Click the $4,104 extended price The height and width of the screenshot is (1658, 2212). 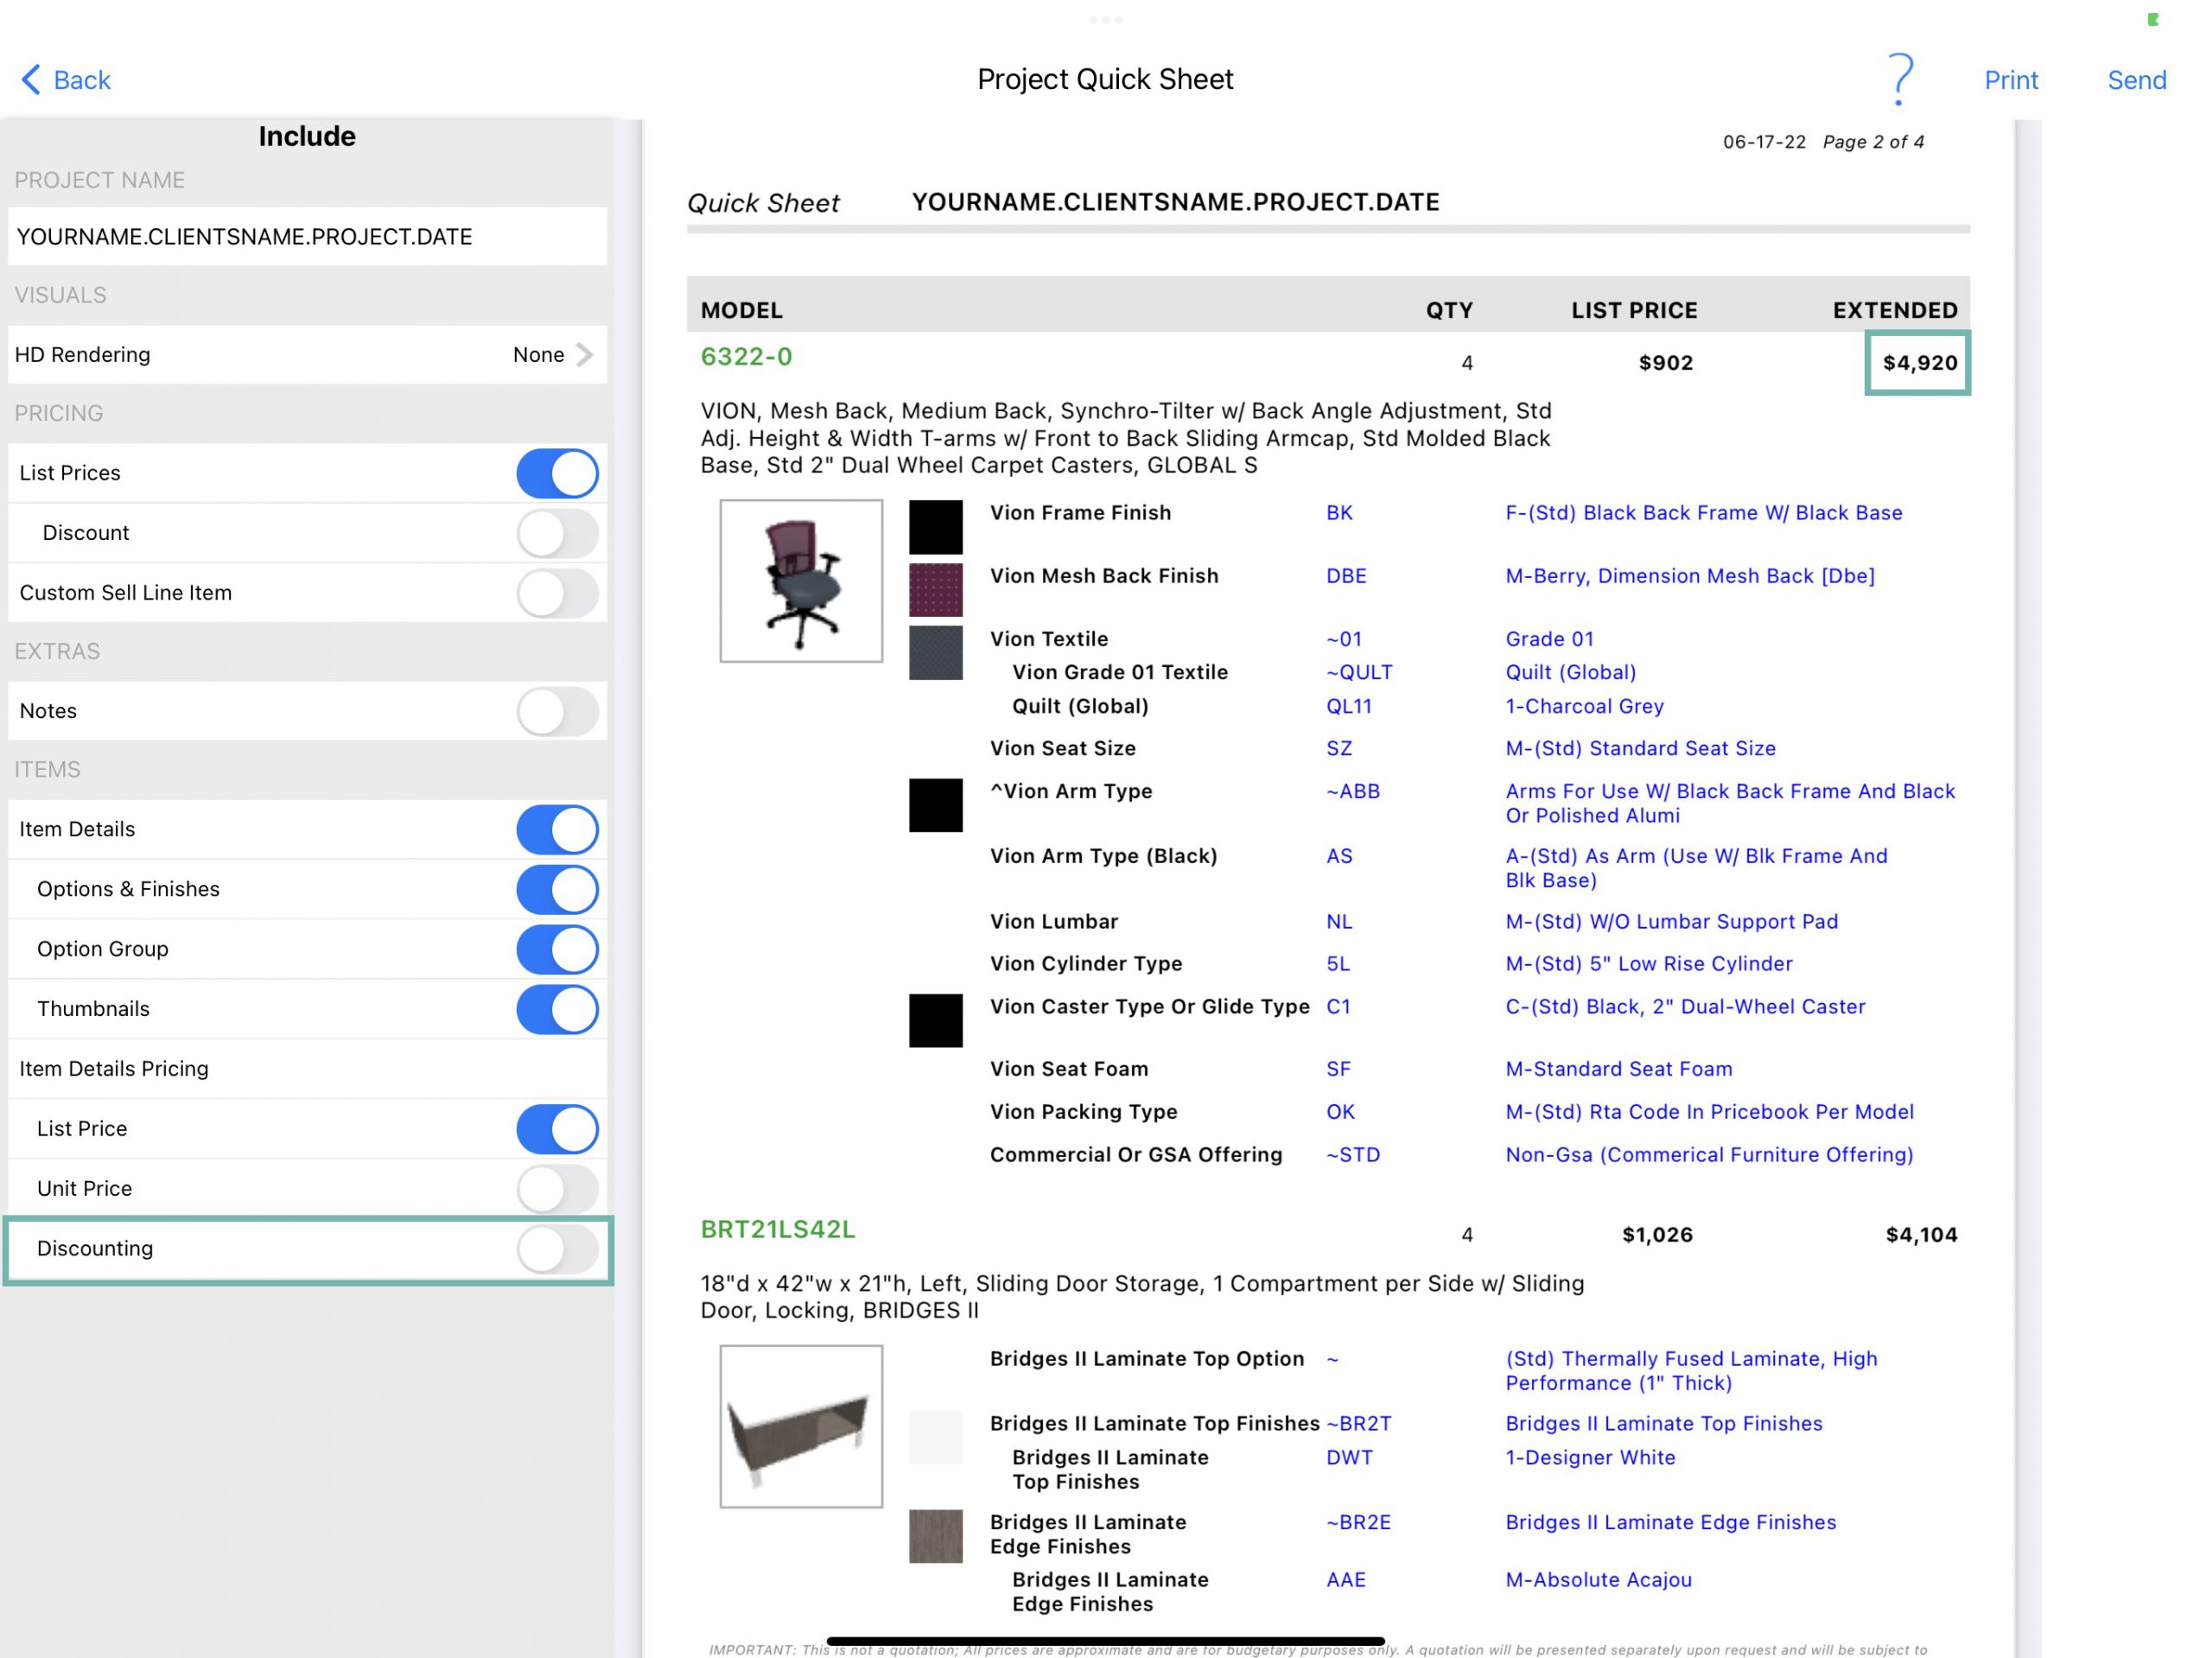(x=1921, y=1235)
